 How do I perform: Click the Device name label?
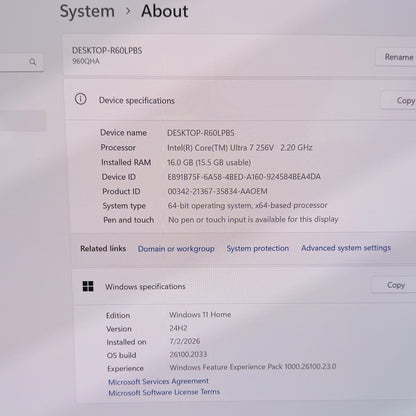[x=123, y=133]
